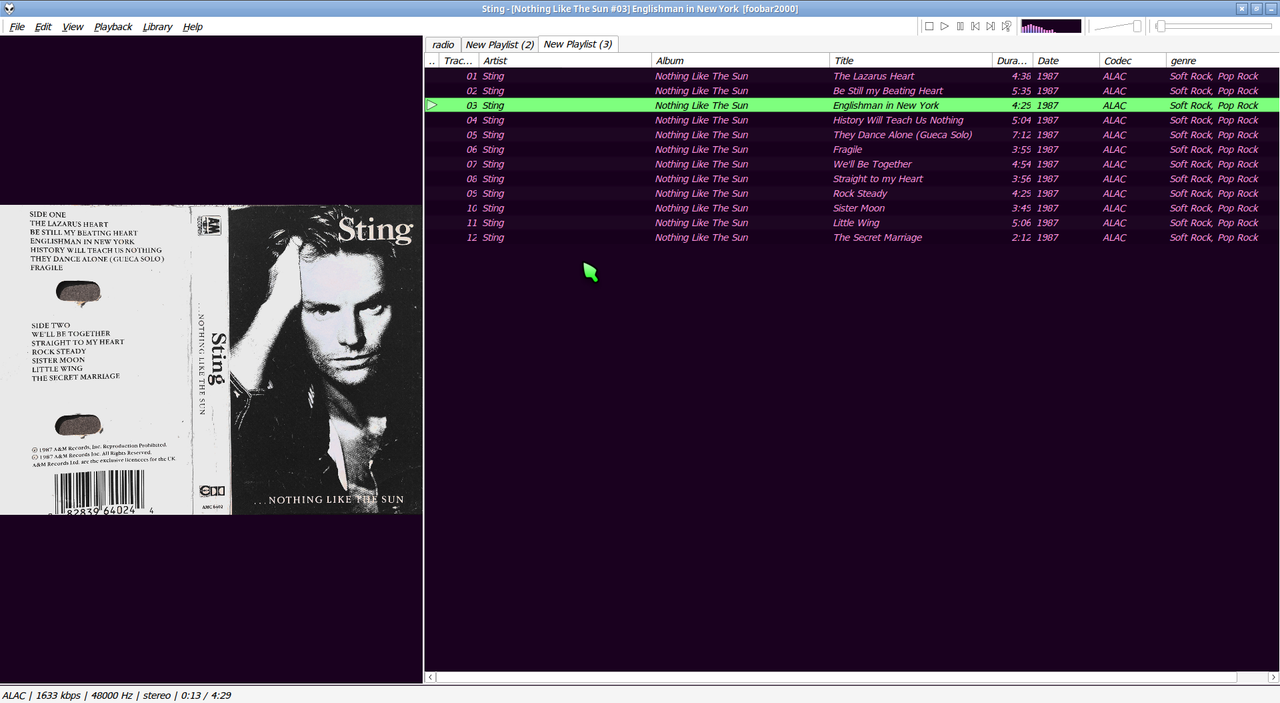
Task: Select track Be Still my Beating Heart
Action: coord(852,91)
